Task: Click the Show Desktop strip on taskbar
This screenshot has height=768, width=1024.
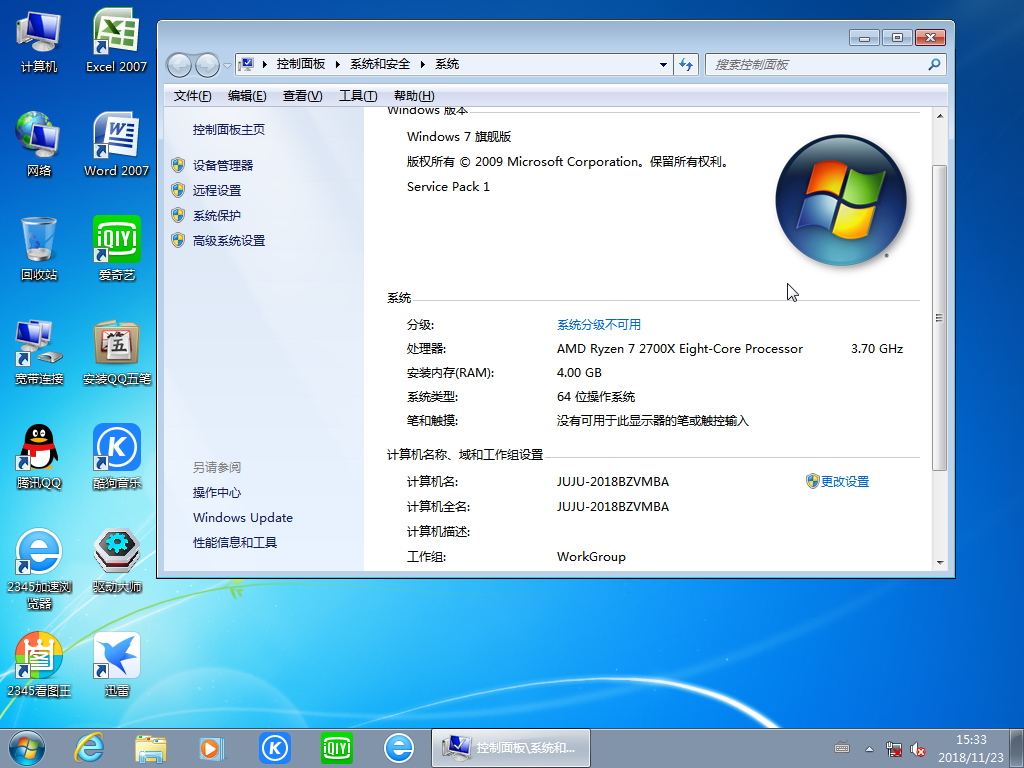Action: coord(1017,748)
